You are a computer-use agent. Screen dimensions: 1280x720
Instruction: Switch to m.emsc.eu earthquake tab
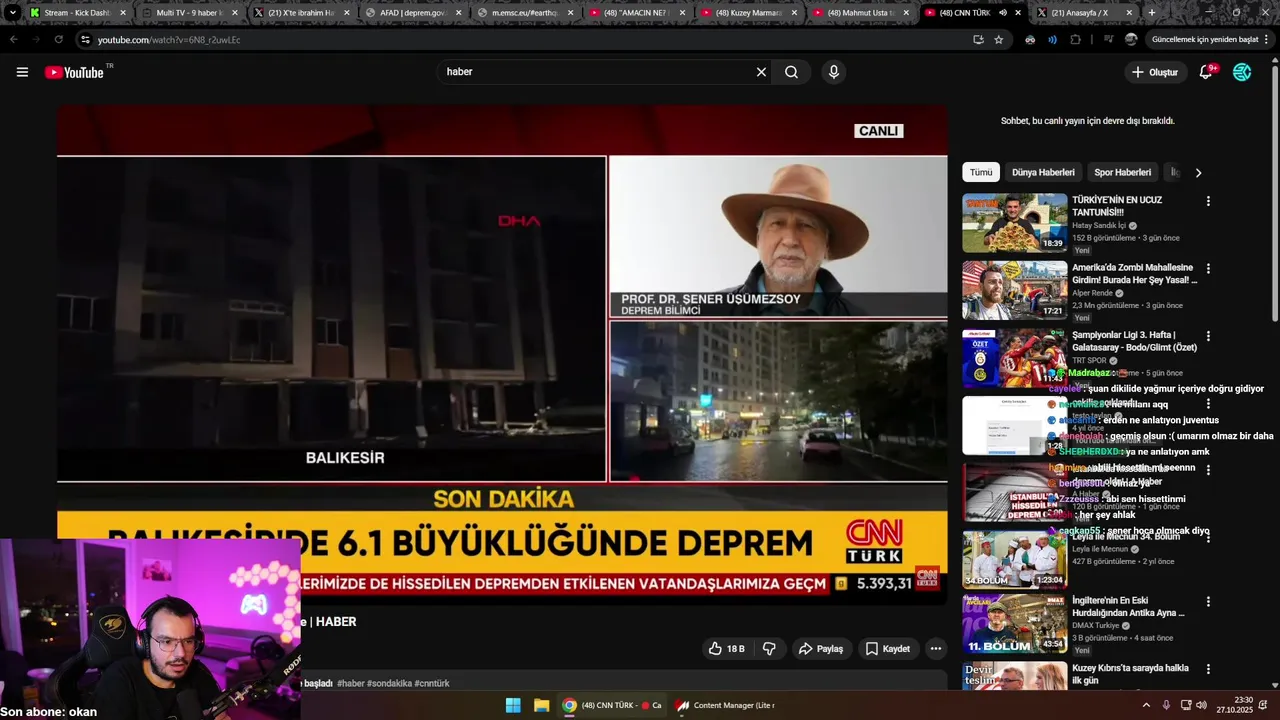(x=524, y=13)
